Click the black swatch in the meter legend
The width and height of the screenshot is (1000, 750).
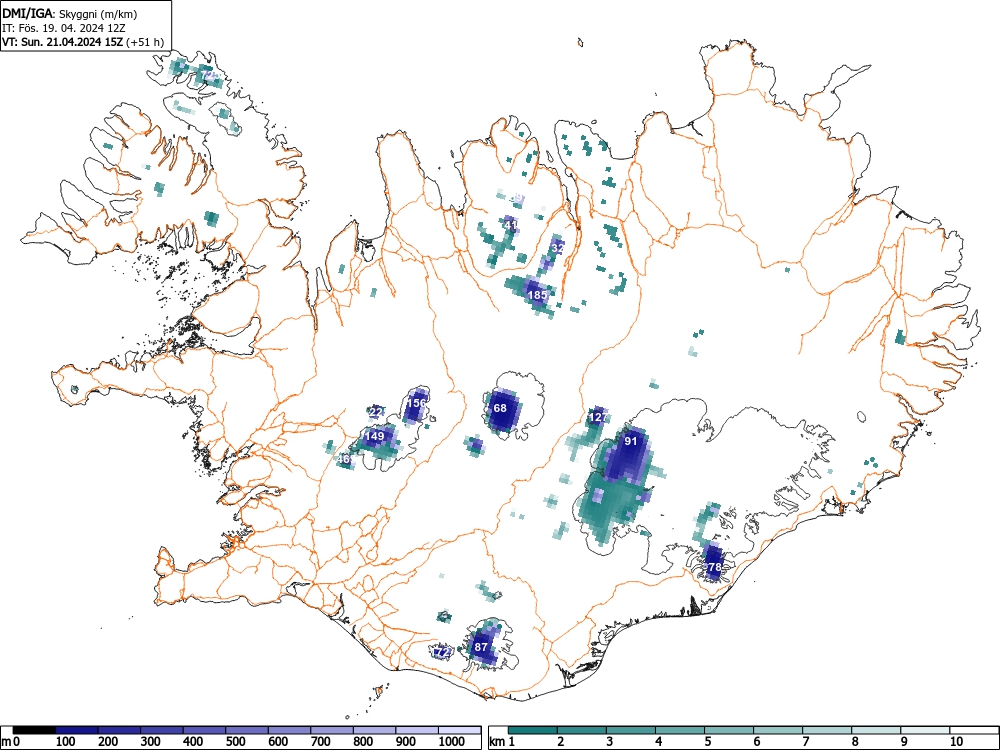(x=34, y=730)
